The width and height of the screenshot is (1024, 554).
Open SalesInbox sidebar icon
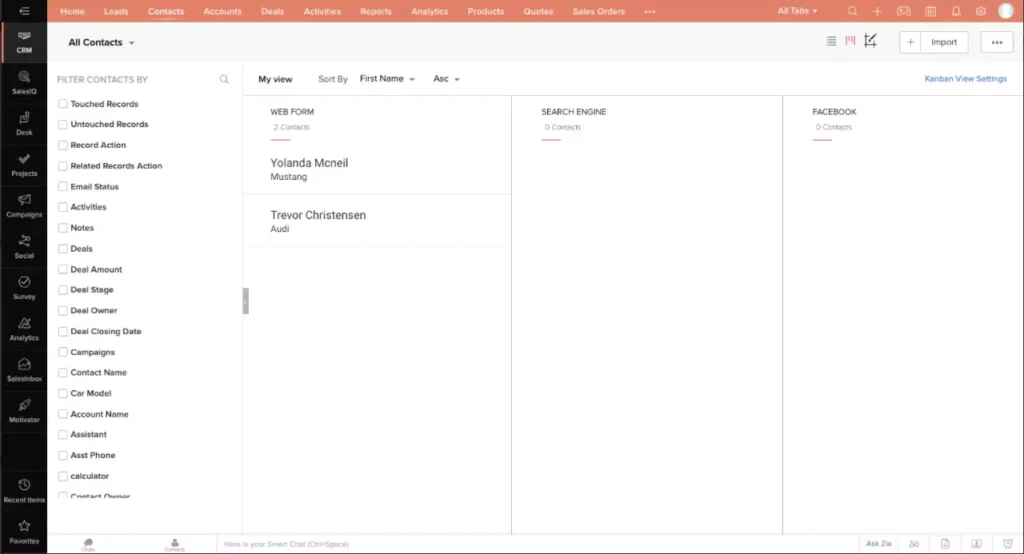(x=24, y=370)
